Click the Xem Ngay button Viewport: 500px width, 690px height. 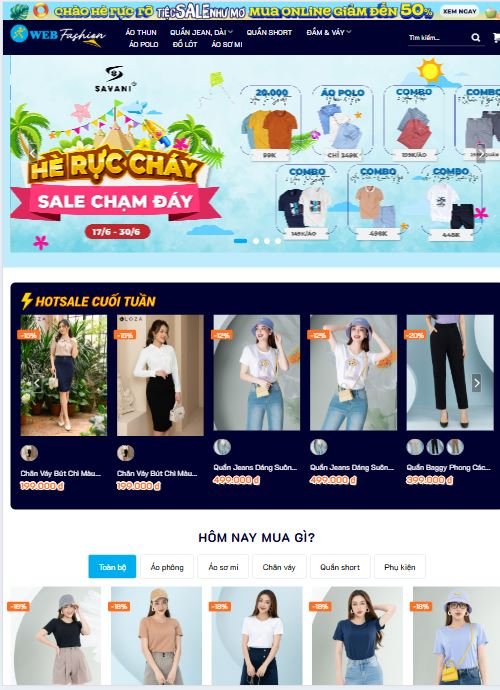click(460, 11)
